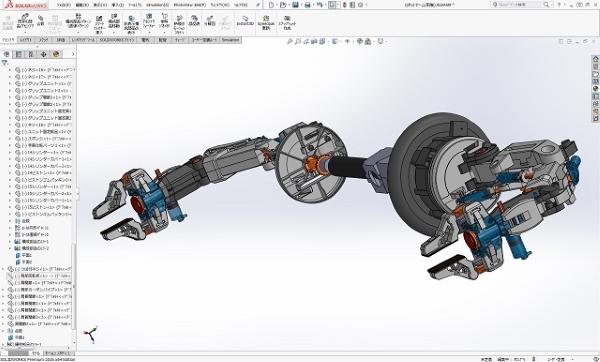This screenshot has height=362, width=600.
Task: Open the dropdown arrow beside the New document icon
Action: pyautogui.click(x=277, y=5)
